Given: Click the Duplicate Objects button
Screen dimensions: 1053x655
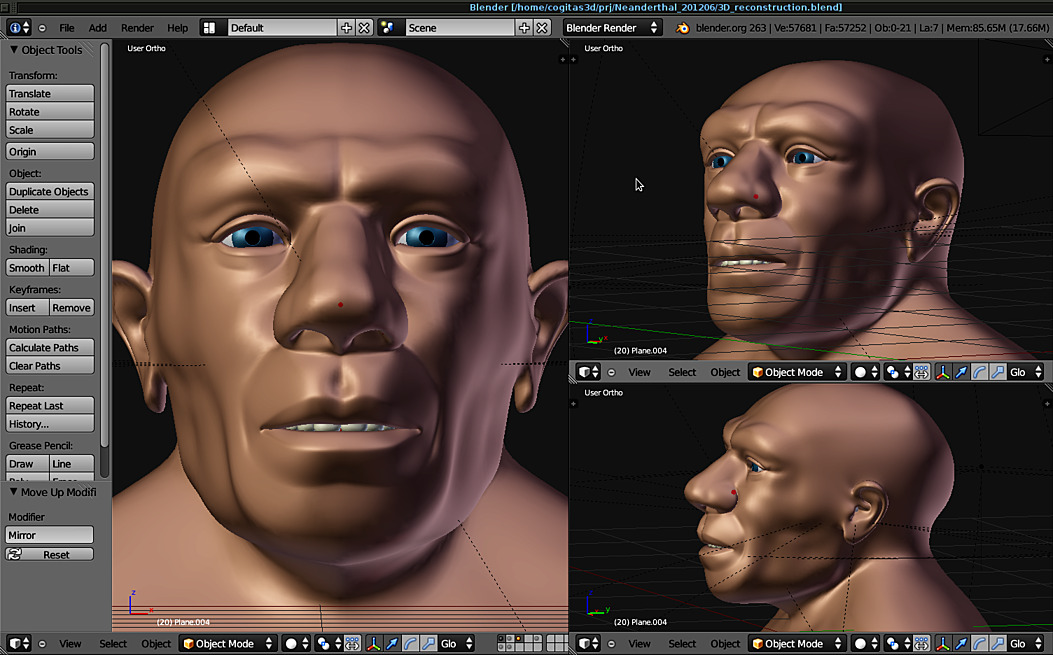Looking at the screenshot, I should click(50, 191).
